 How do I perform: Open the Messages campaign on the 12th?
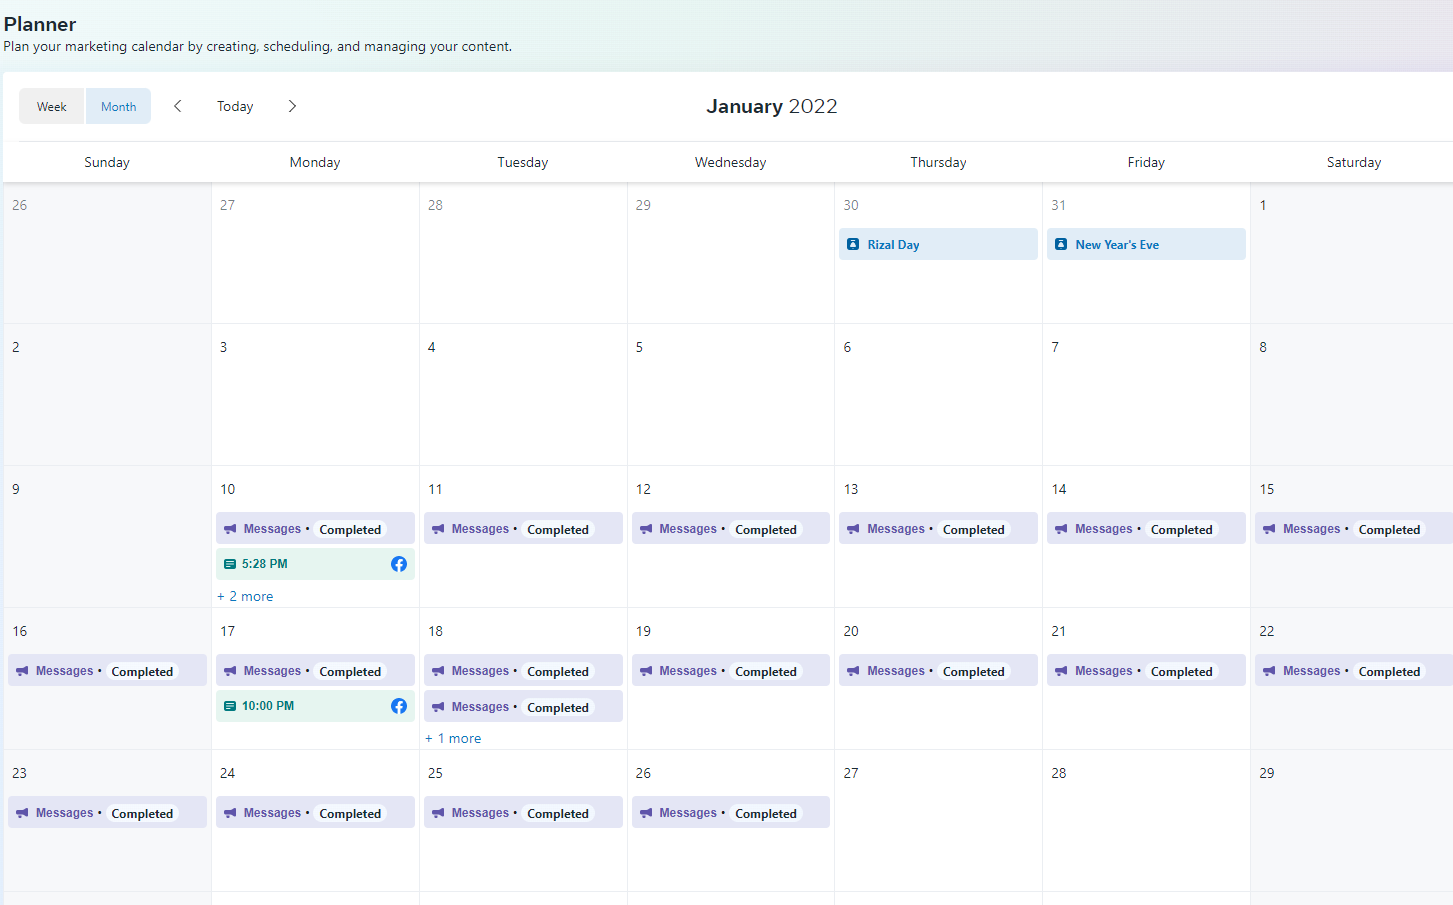coord(731,529)
